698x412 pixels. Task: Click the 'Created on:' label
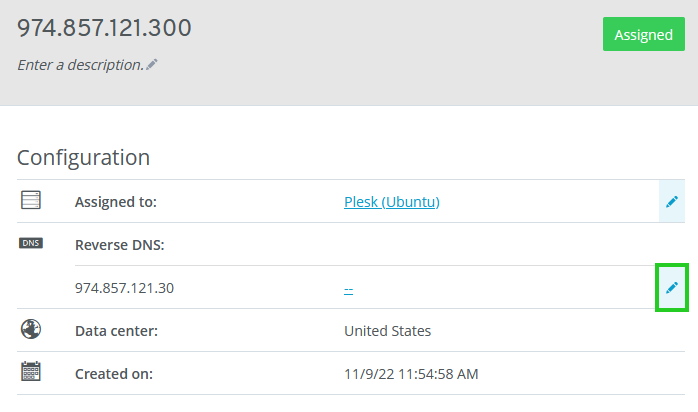pos(114,374)
